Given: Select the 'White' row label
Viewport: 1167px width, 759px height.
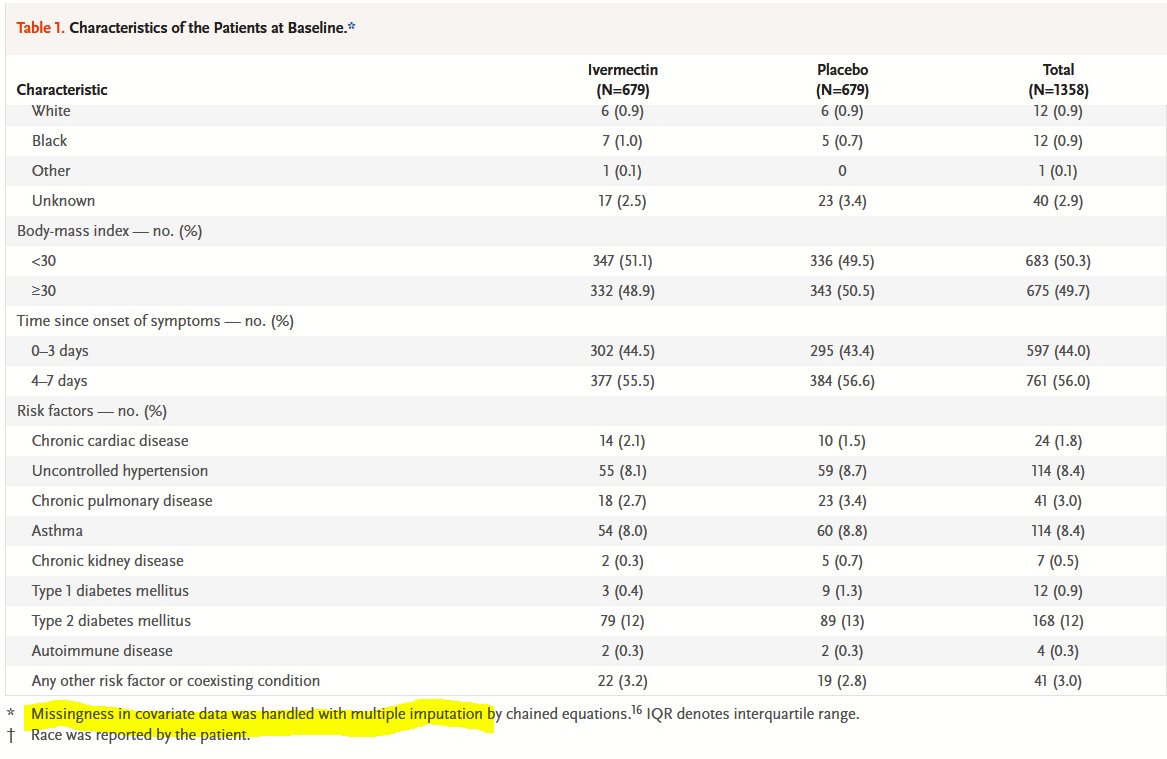Looking at the screenshot, I should (x=51, y=111).
